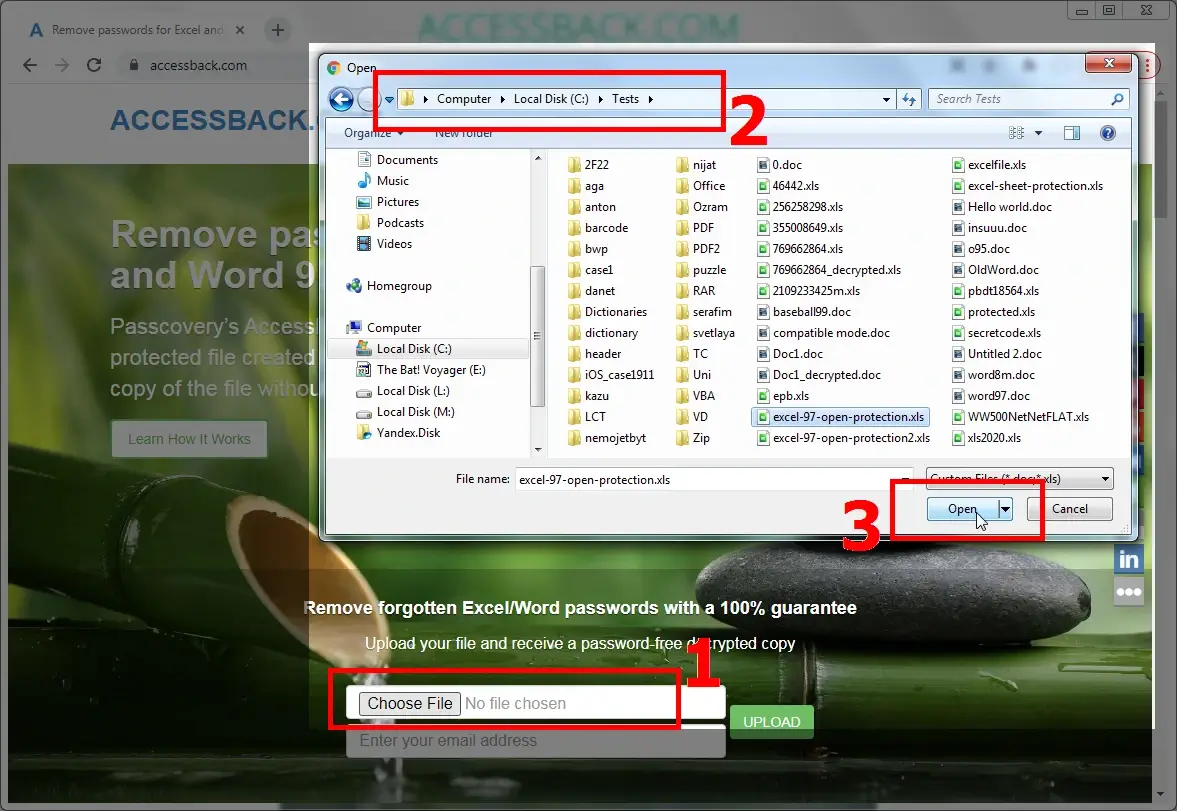Open the view options icon in dialog toolbar
Screen dimensions: 1177x811
(1016, 133)
